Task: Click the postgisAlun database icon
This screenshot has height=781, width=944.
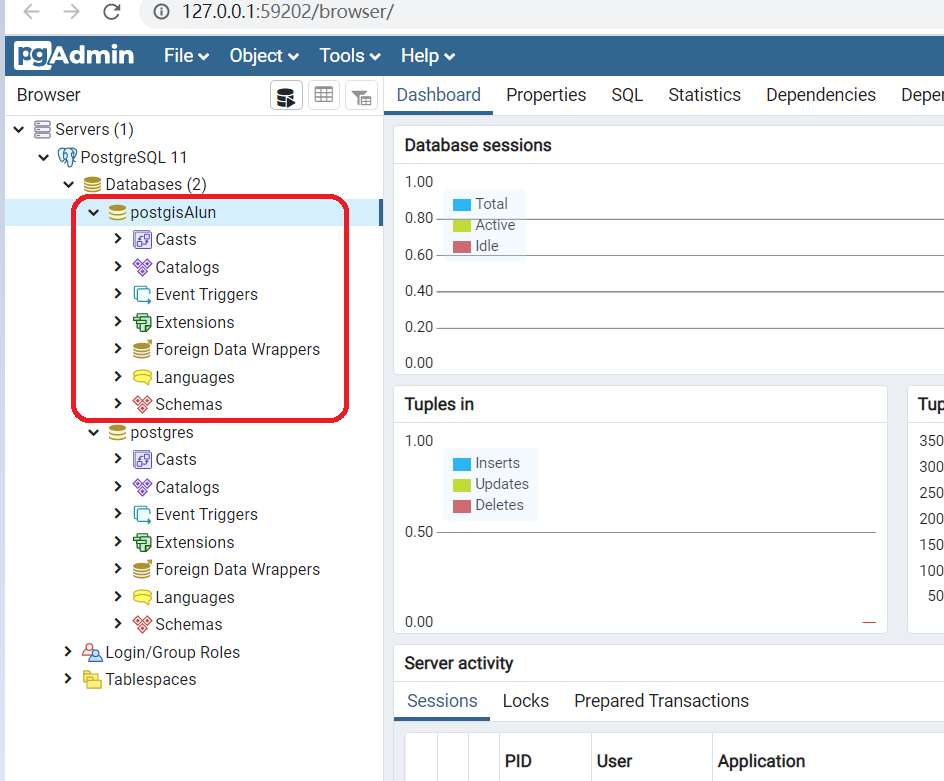Action: click(117, 213)
